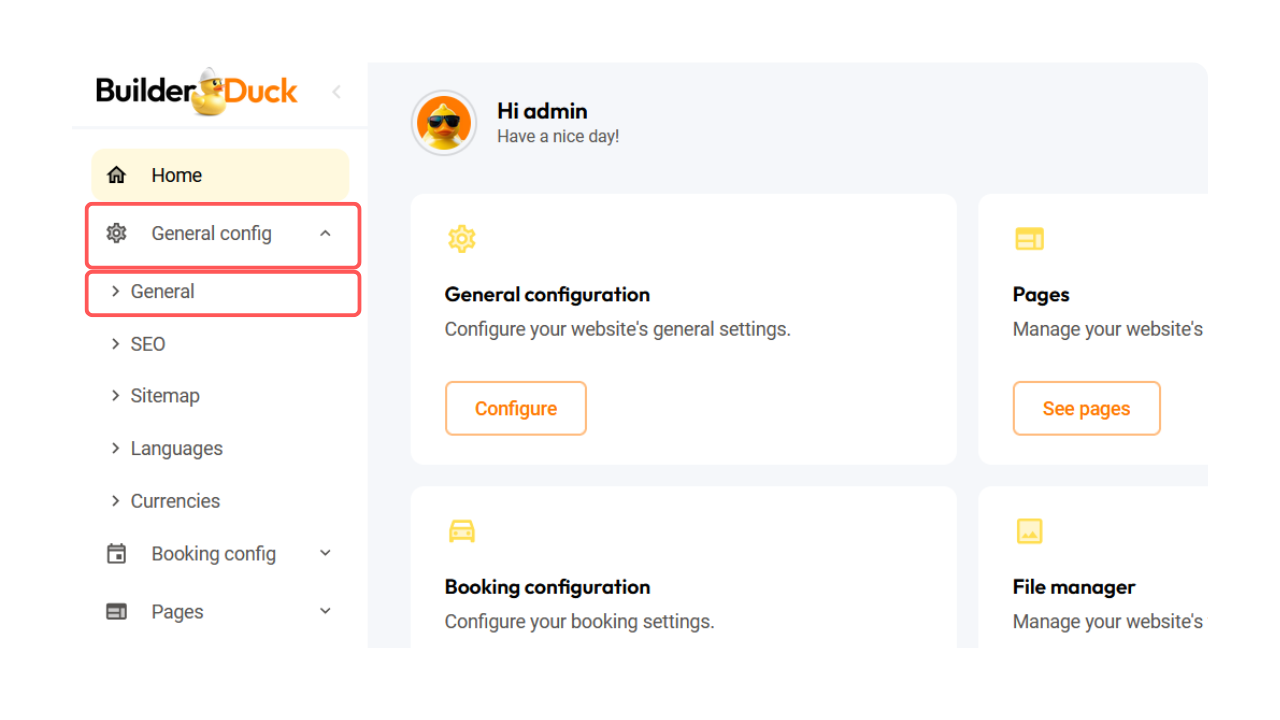Screen dimensions: 1280x720
Task: Click the Pages layout icon in sidebar
Action: (117, 612)
